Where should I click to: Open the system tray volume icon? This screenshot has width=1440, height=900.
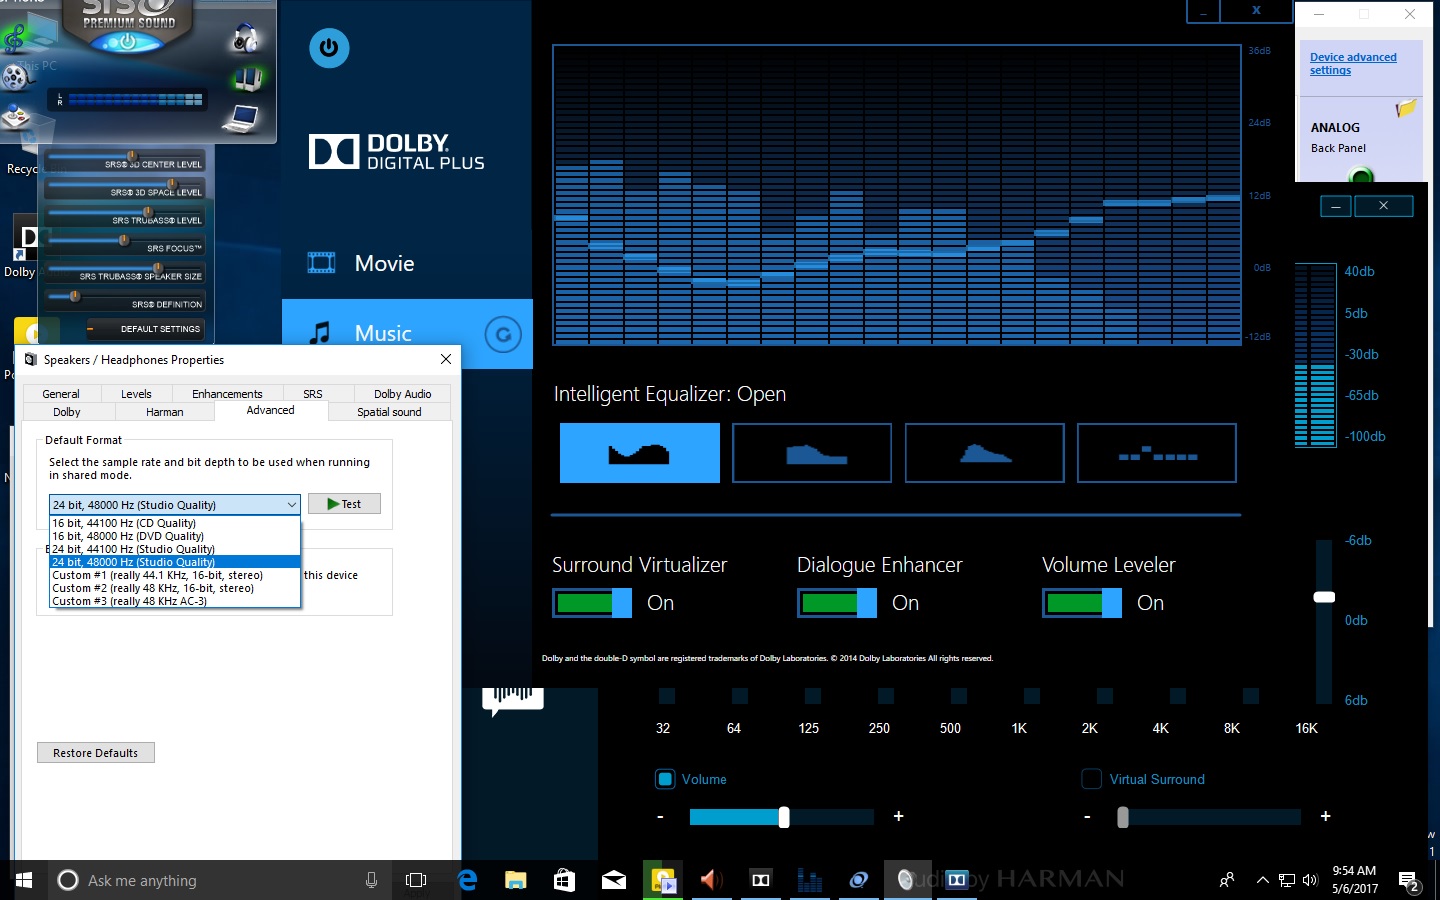point(1311,880)
